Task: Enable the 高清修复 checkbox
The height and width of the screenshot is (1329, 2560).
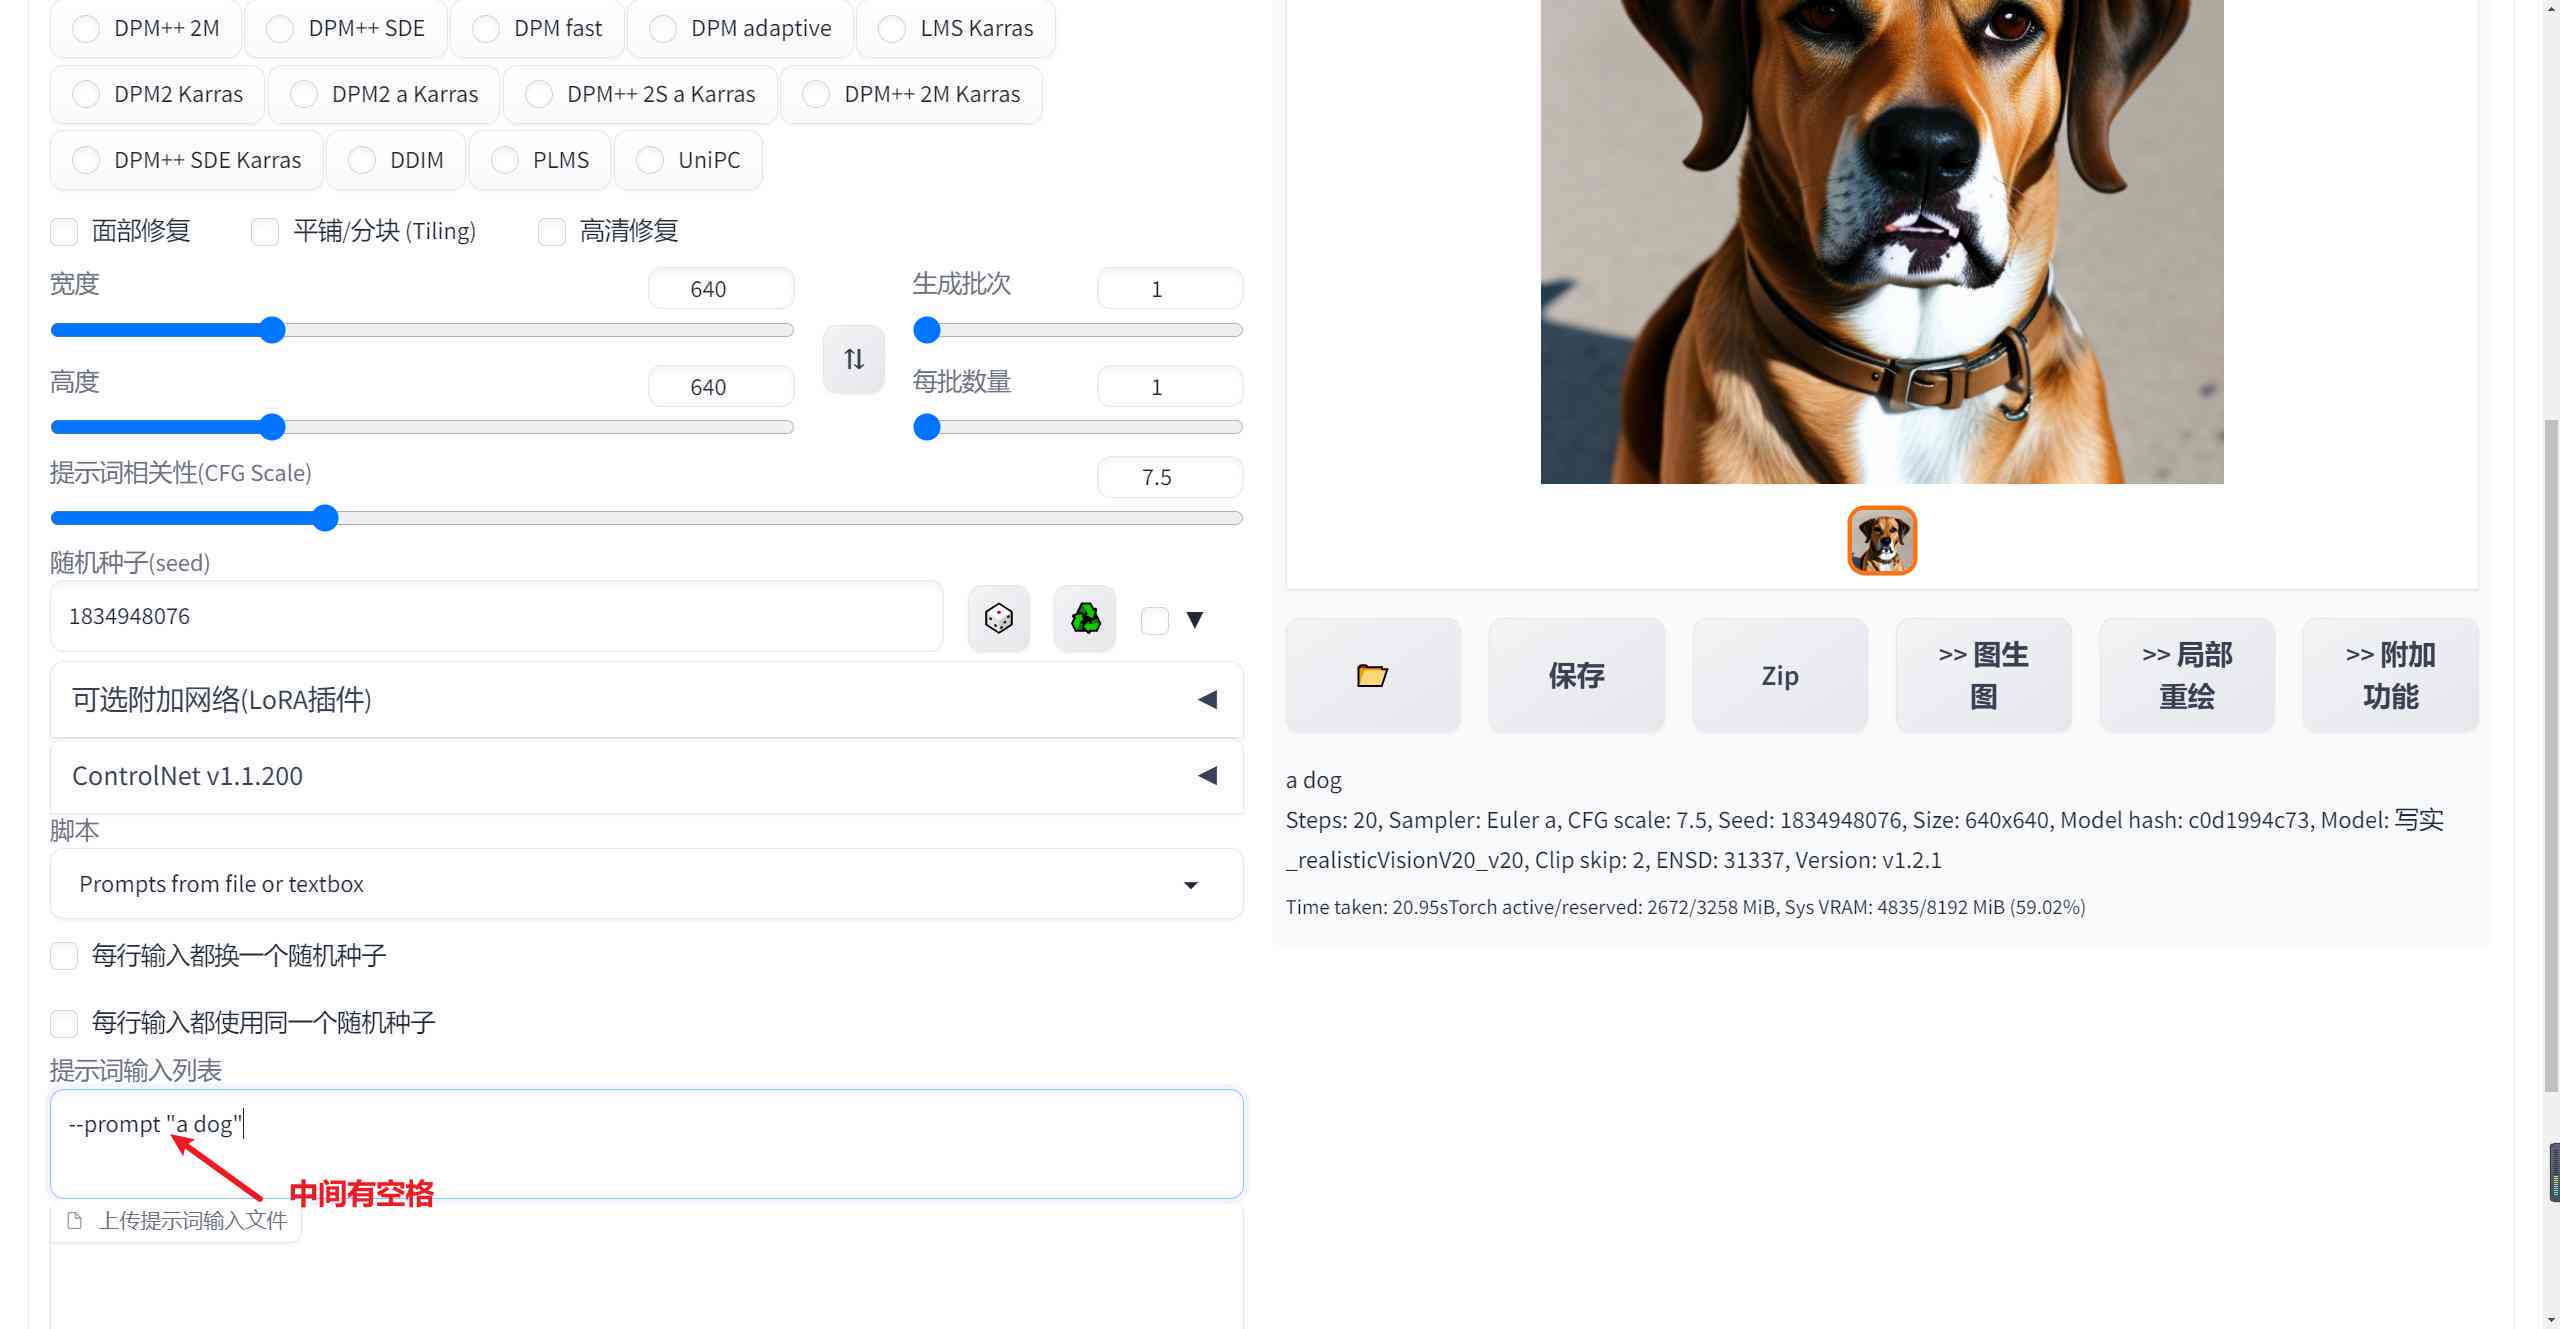Action: click(x=552, y=232)
